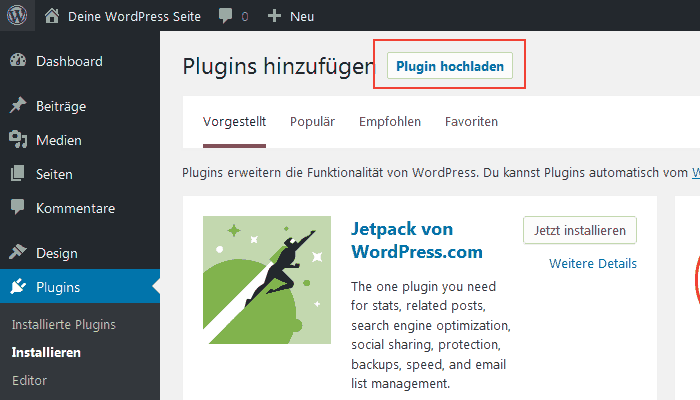This screenshot has height=400, width=700.
Task: Open Beiträge menu item
Action: tap(61, 106)
